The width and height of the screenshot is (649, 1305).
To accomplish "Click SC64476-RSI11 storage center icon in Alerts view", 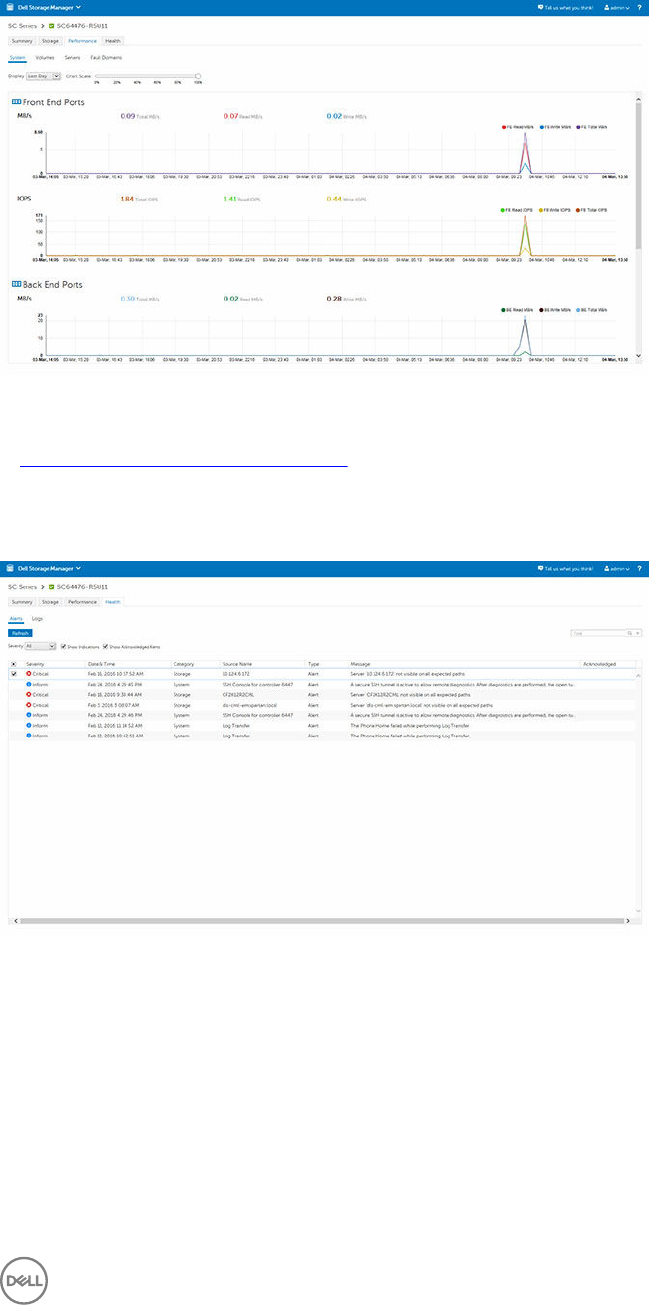I will tap(51, 586).
